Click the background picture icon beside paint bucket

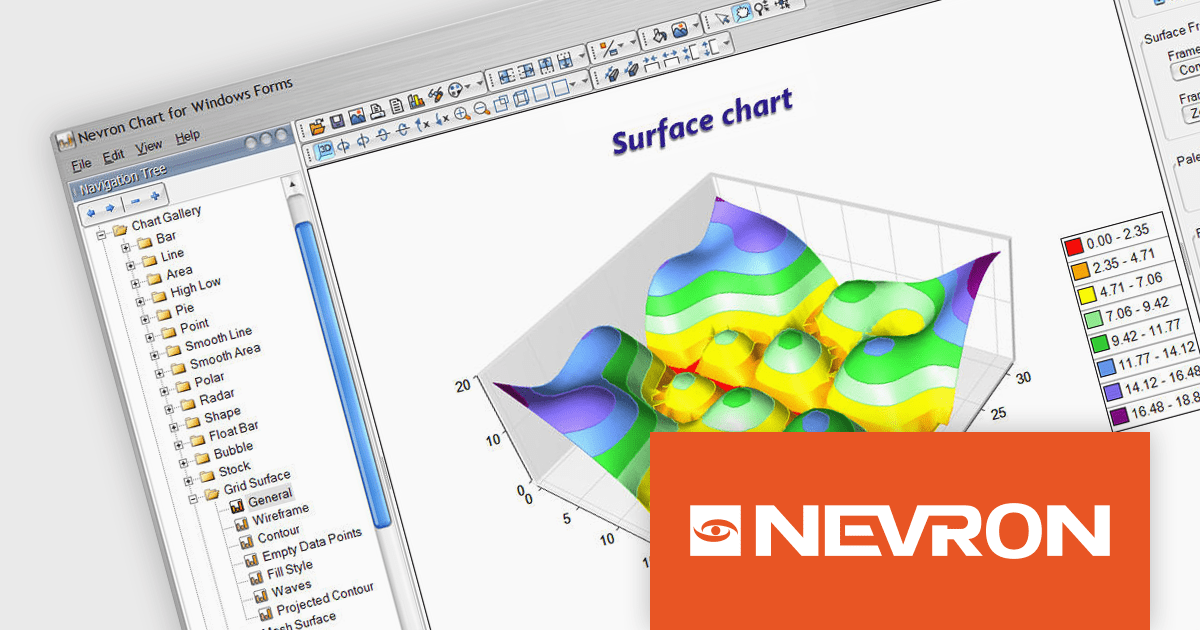pos(680,30)
